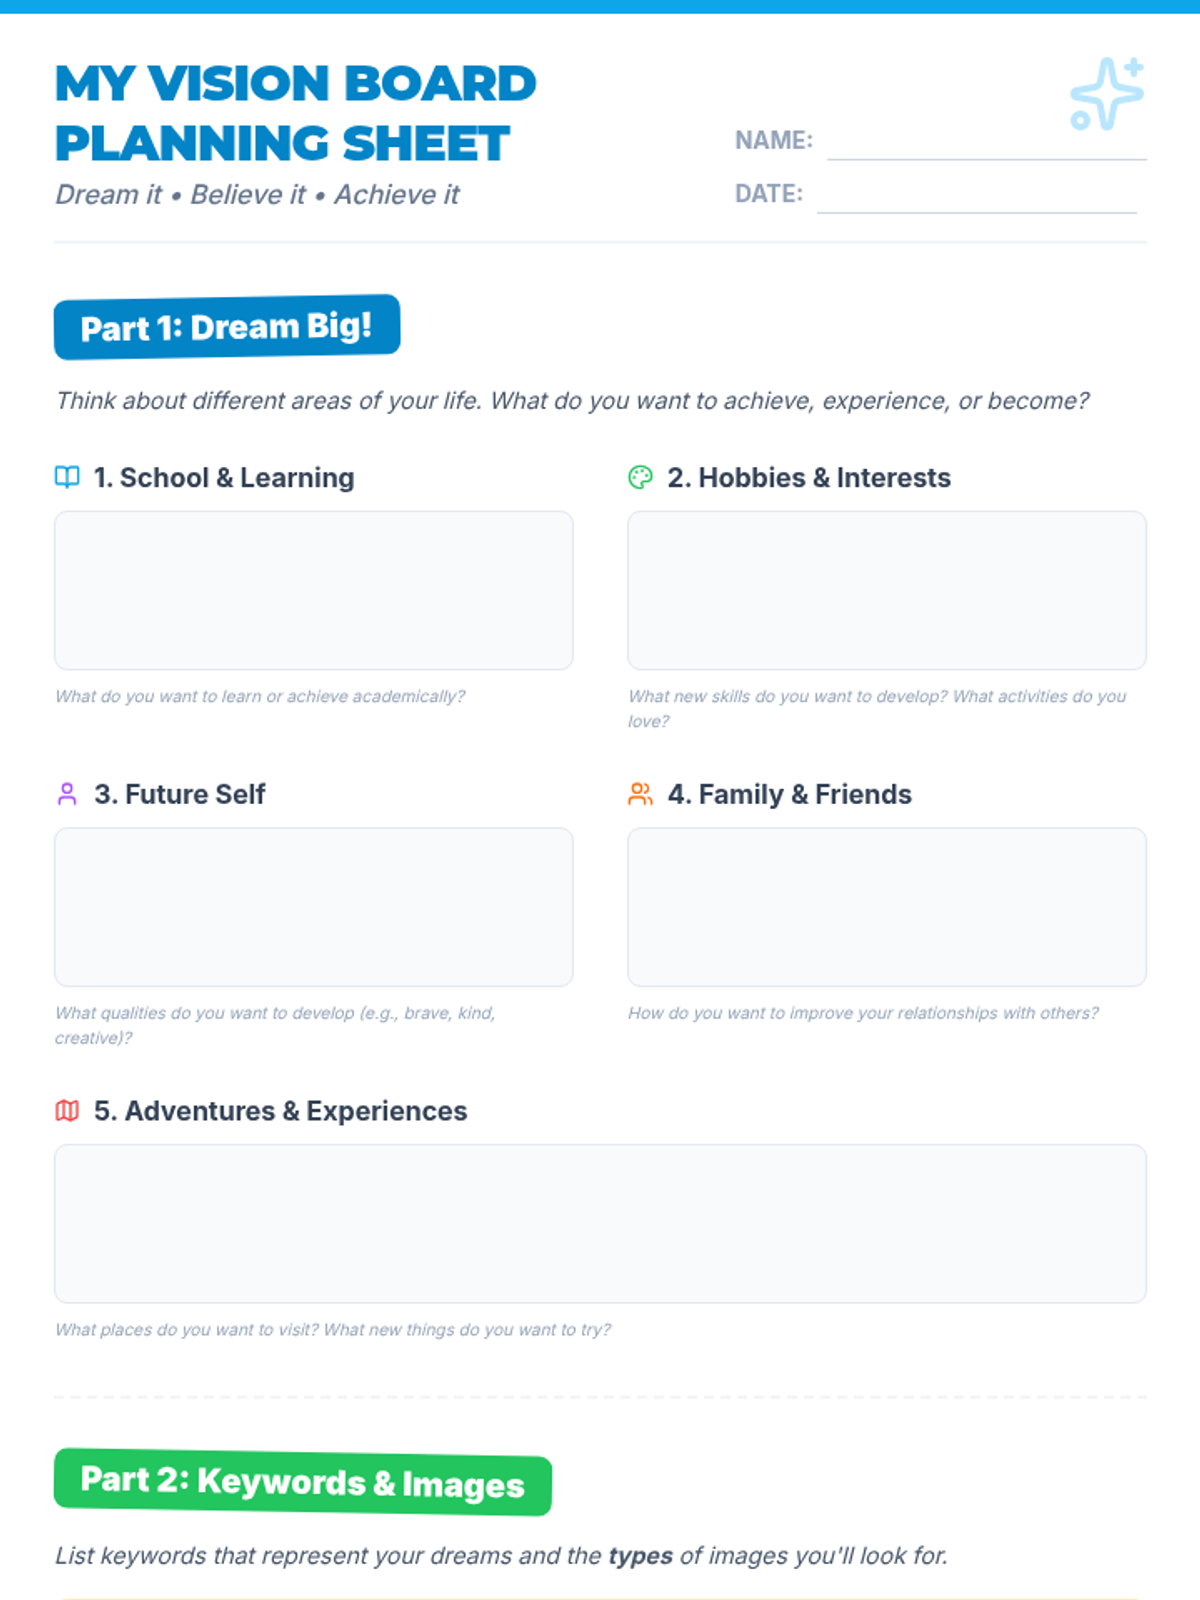
Task: Click the Dream it Believe it Achieve it tagline
Action: click(x=257, y=194)
